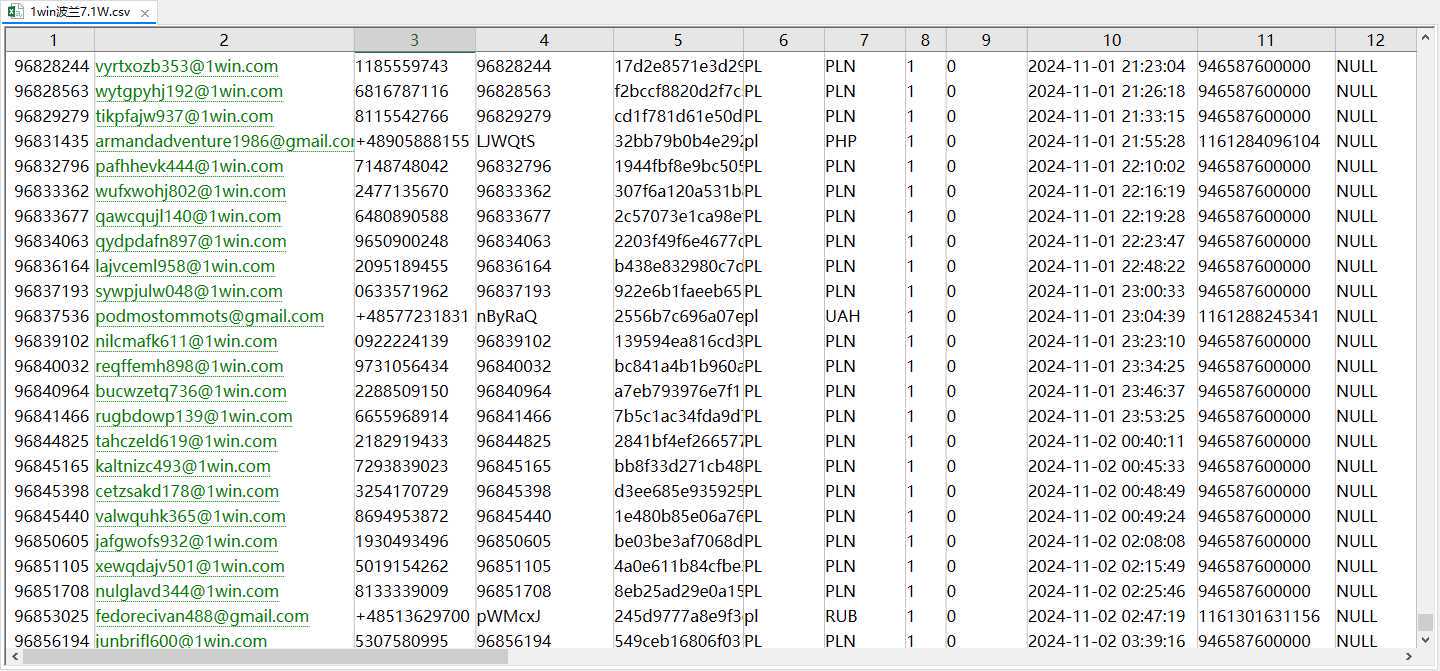Open the podmostommots@gmail.com email link

coord(210,316)
